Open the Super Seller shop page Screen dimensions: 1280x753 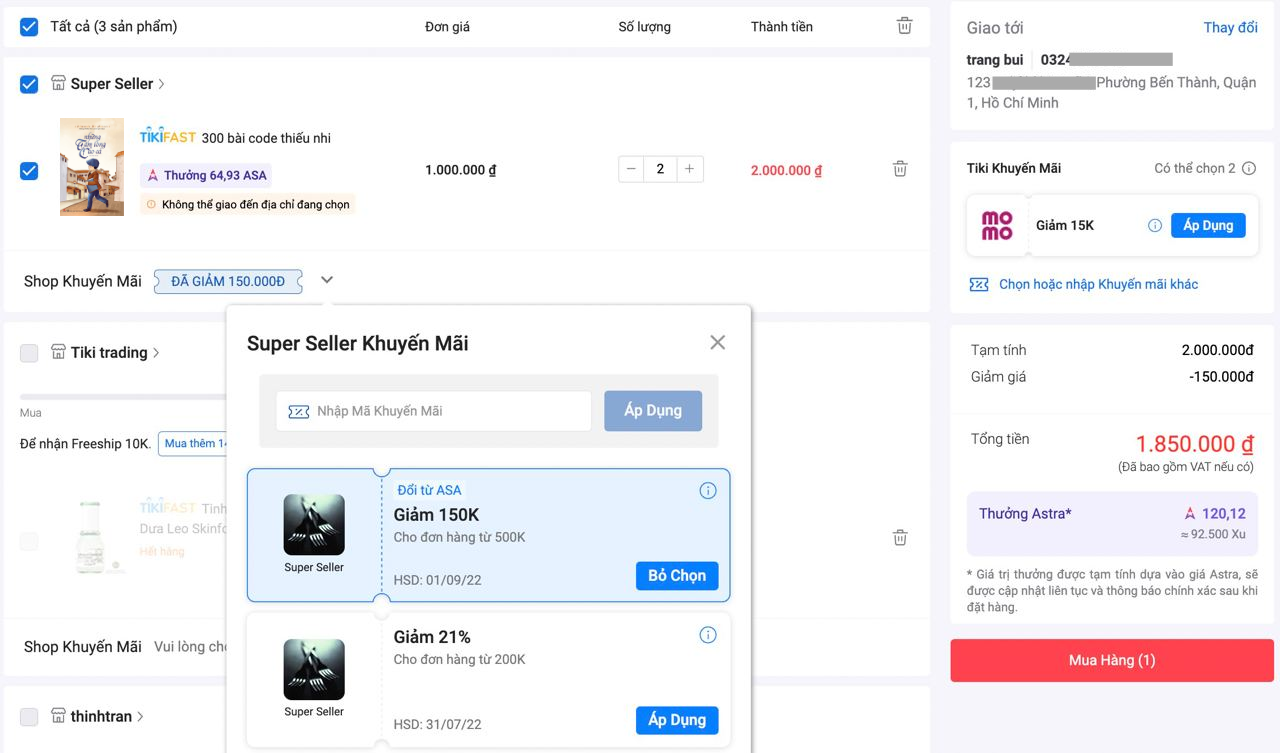[117, 84]
